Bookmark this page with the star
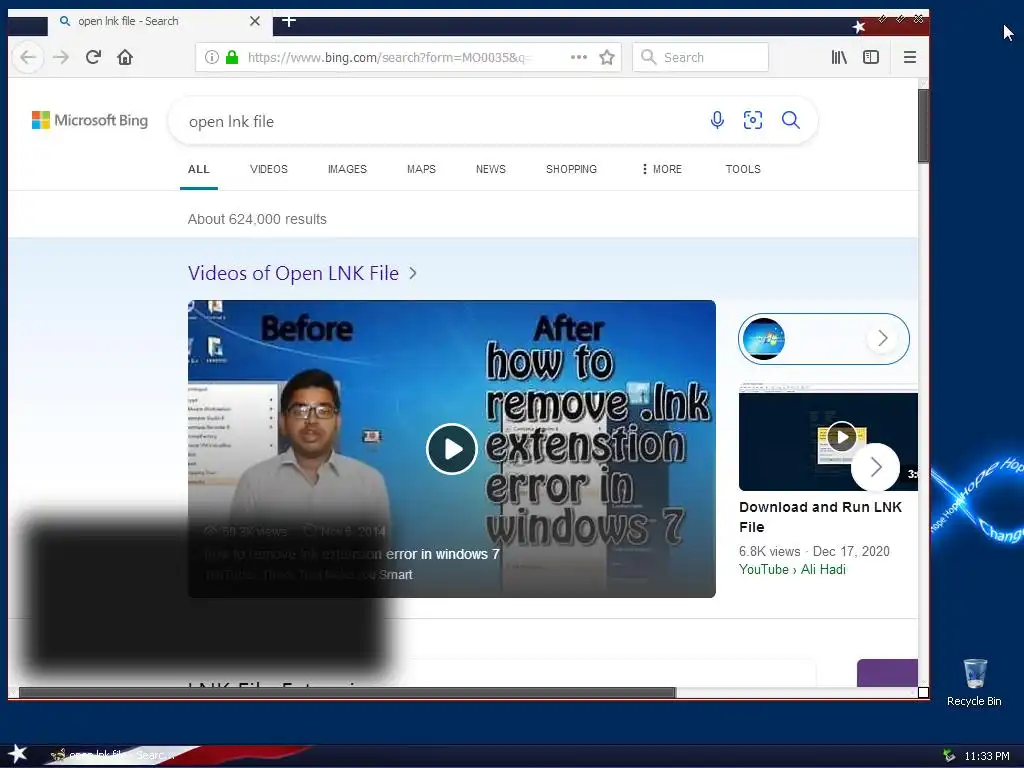 [607, 57]
